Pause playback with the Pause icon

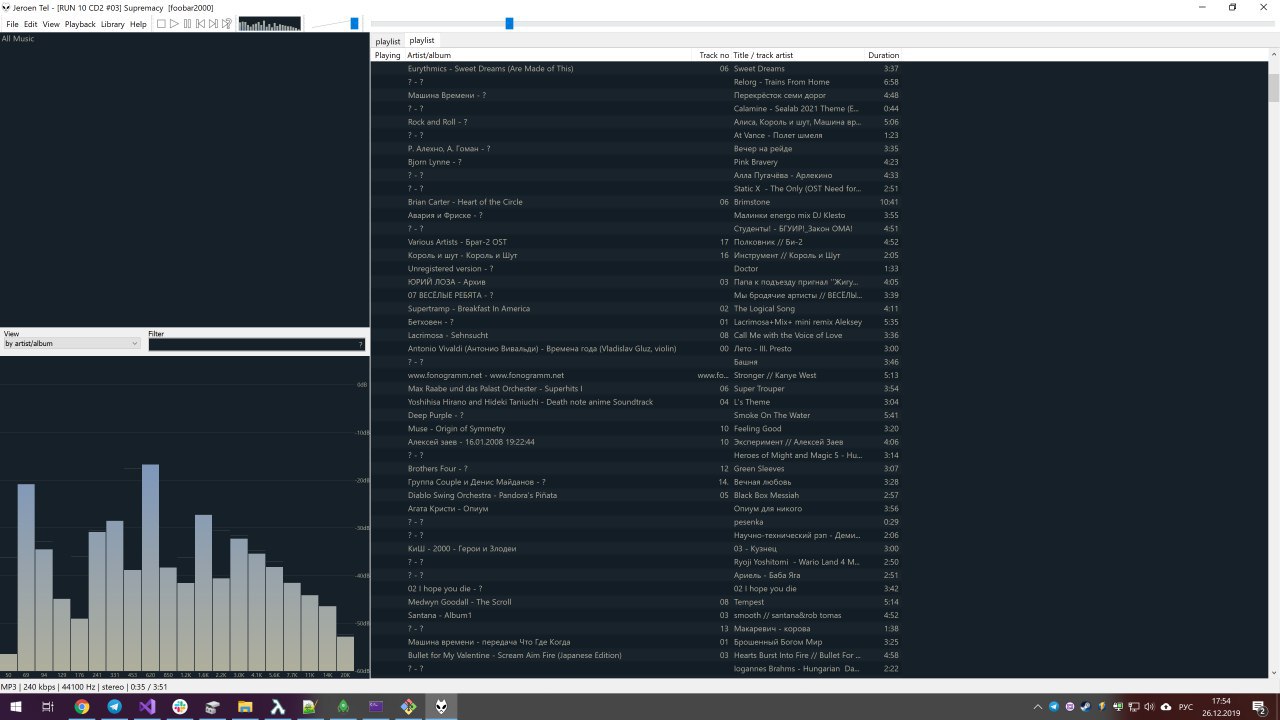click(187, 24)
